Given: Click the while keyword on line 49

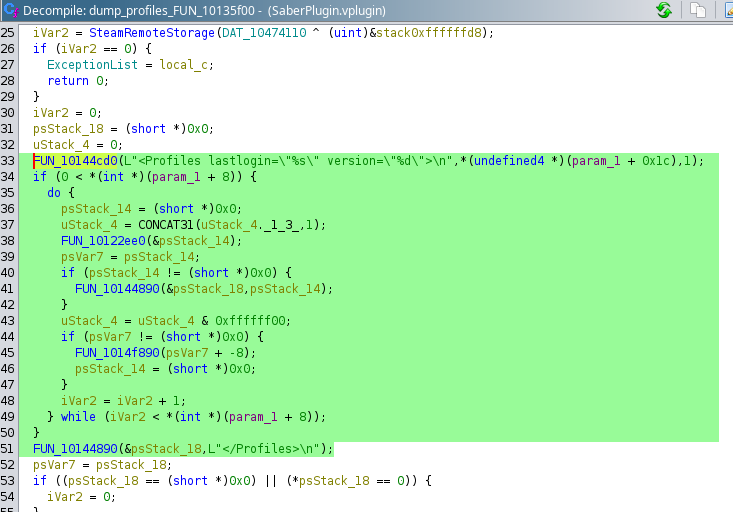Looking at the screenshot, I should (78, 417).
